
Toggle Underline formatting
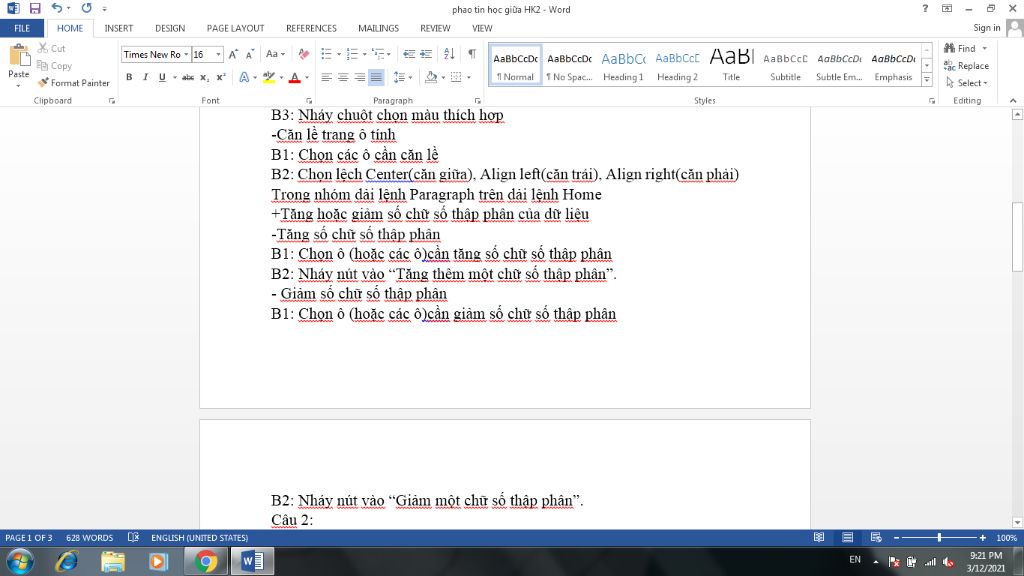[x=162, y=77]
